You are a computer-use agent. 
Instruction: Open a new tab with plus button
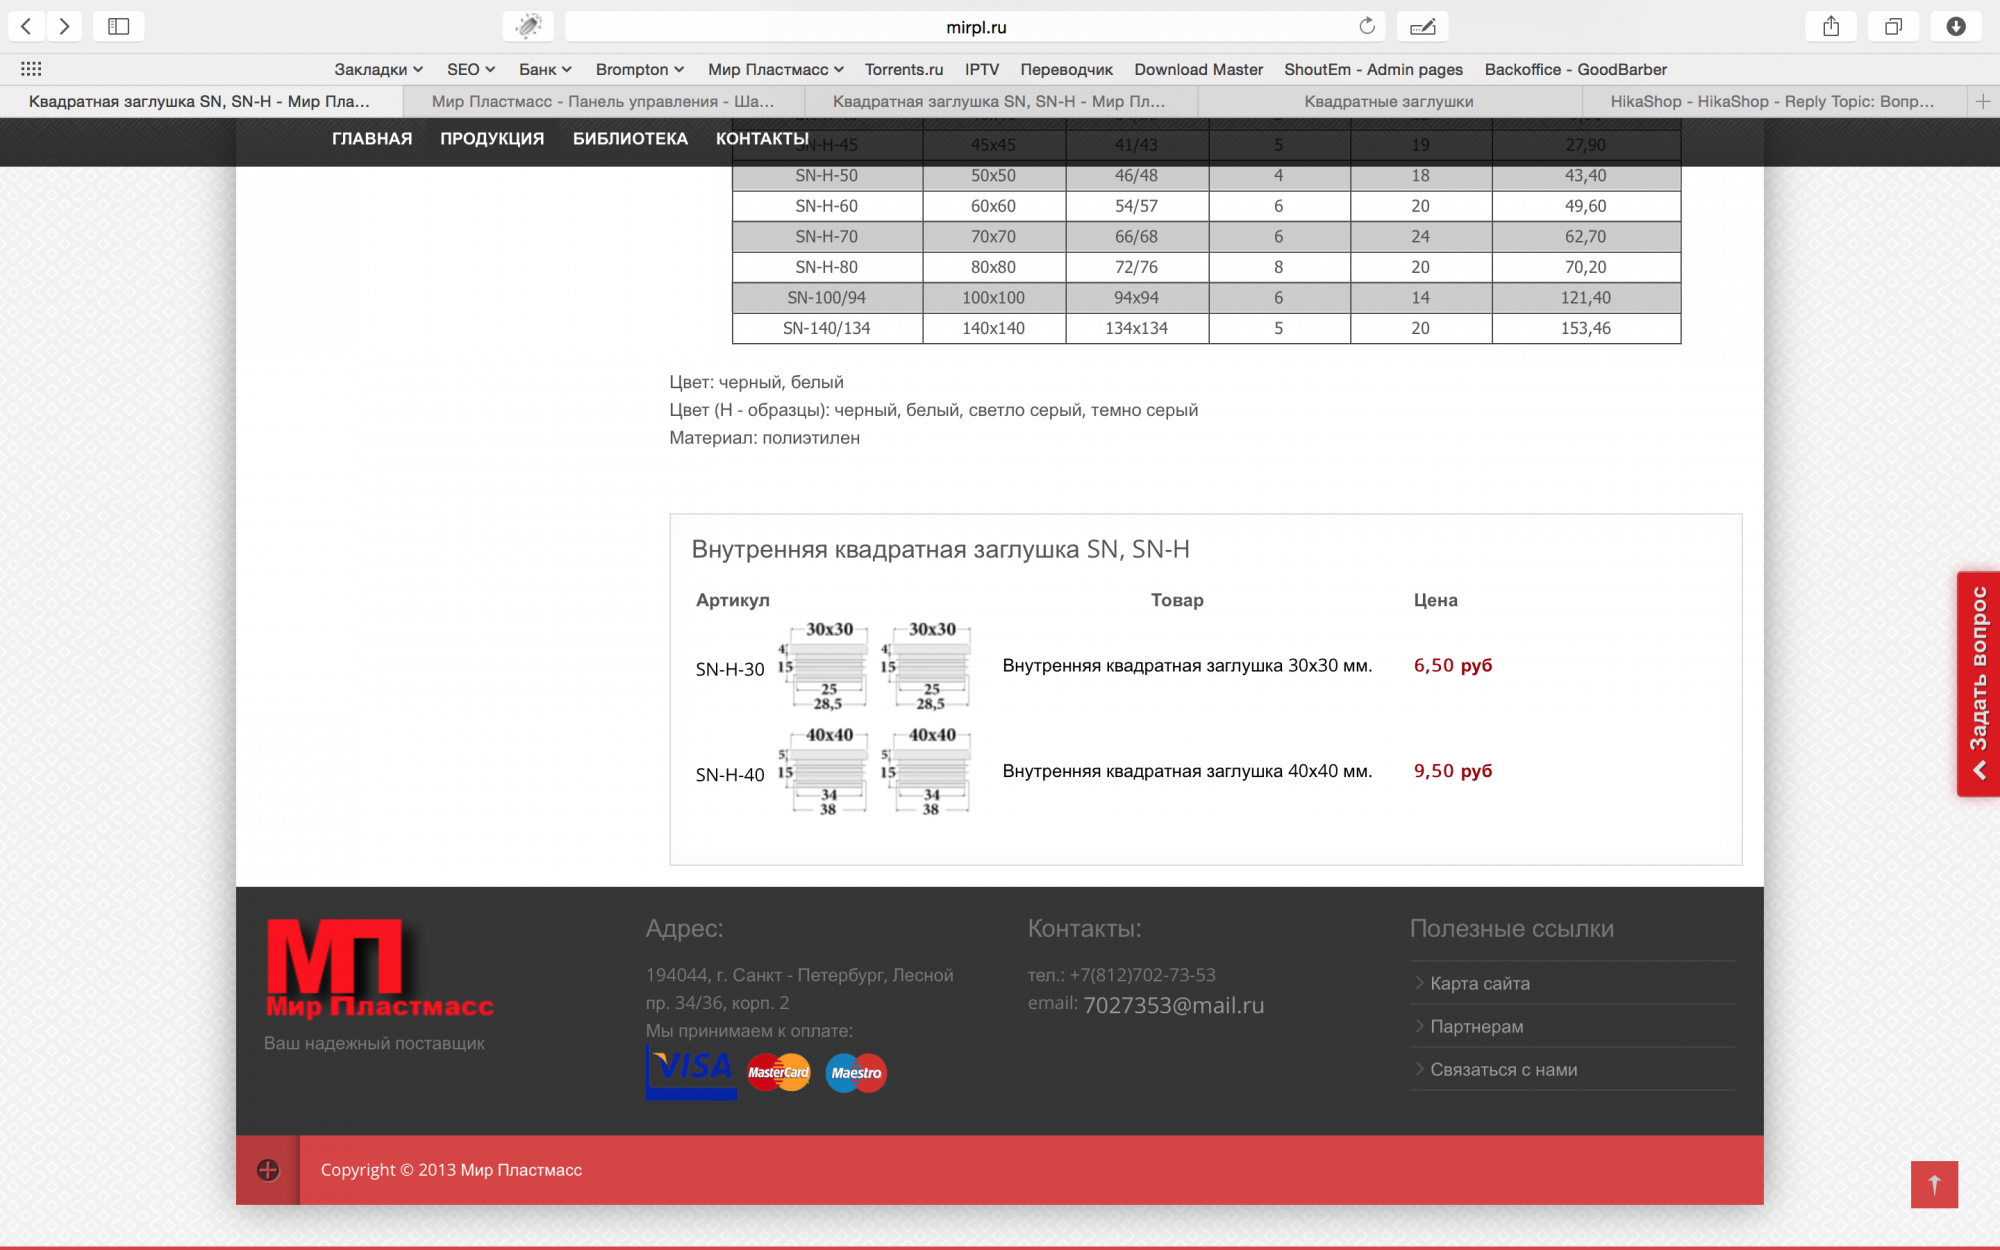point(1983,101)
